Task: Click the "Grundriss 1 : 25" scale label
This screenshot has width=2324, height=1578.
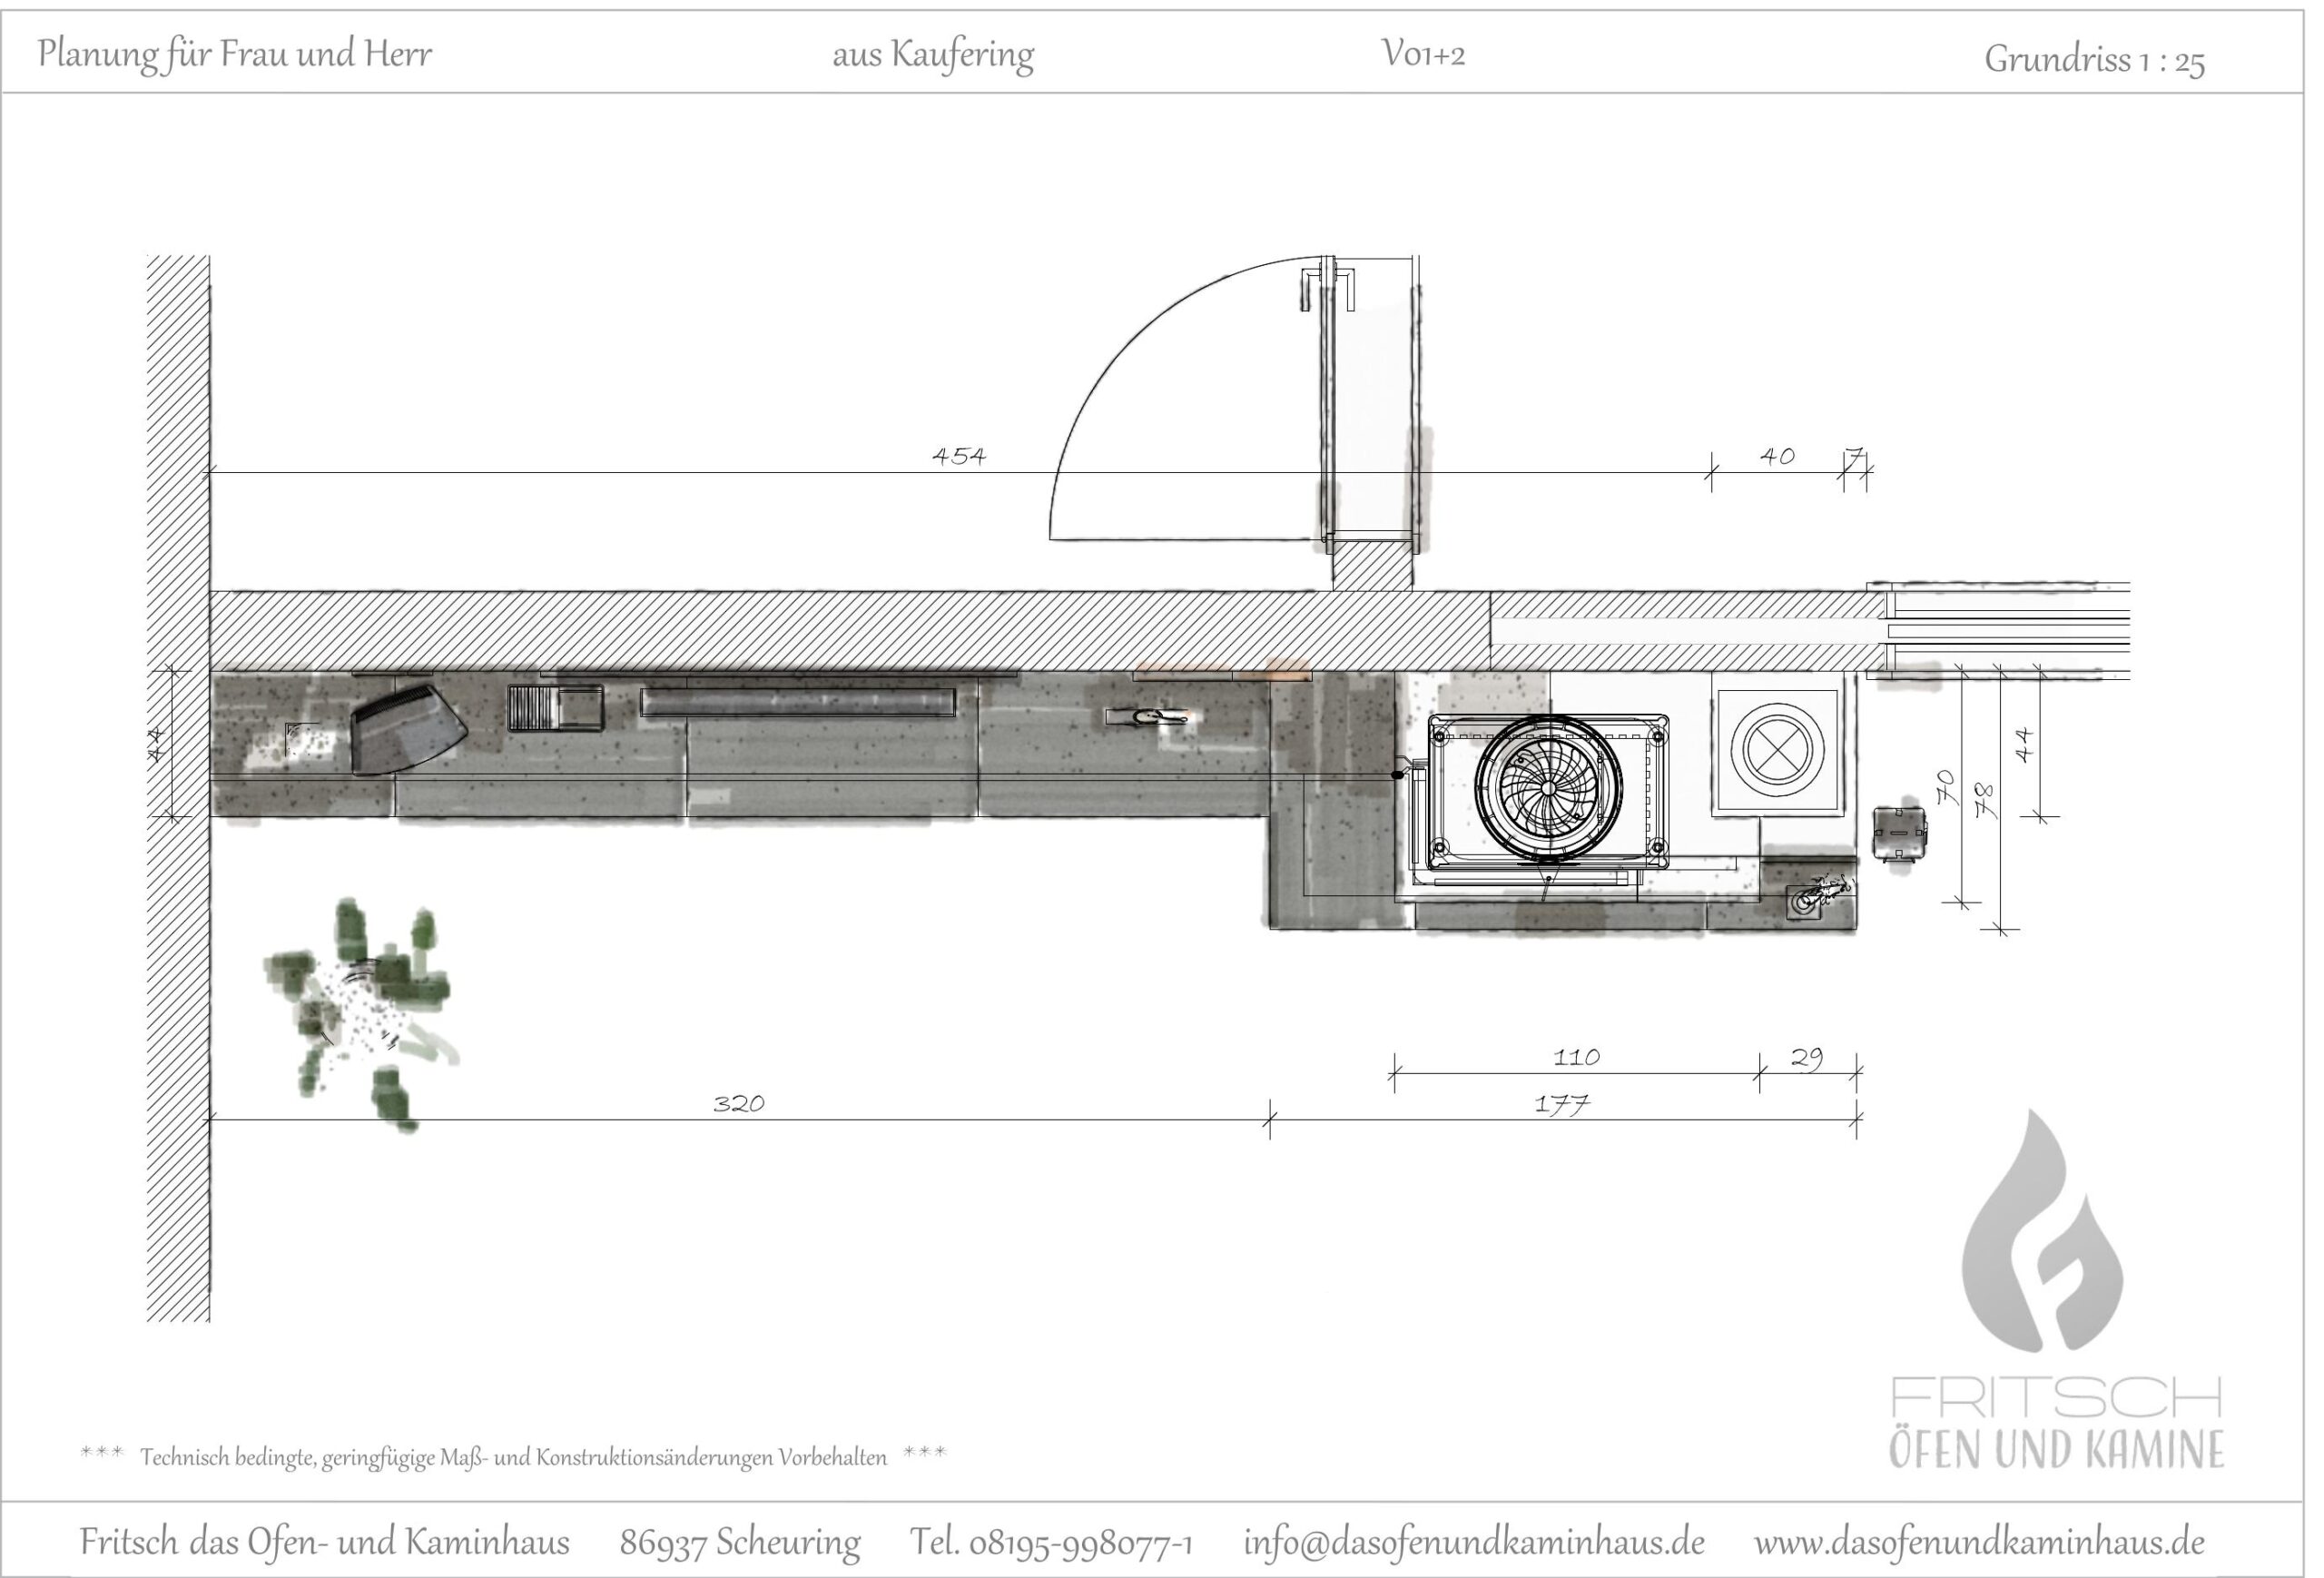Action: [2094, 60]
